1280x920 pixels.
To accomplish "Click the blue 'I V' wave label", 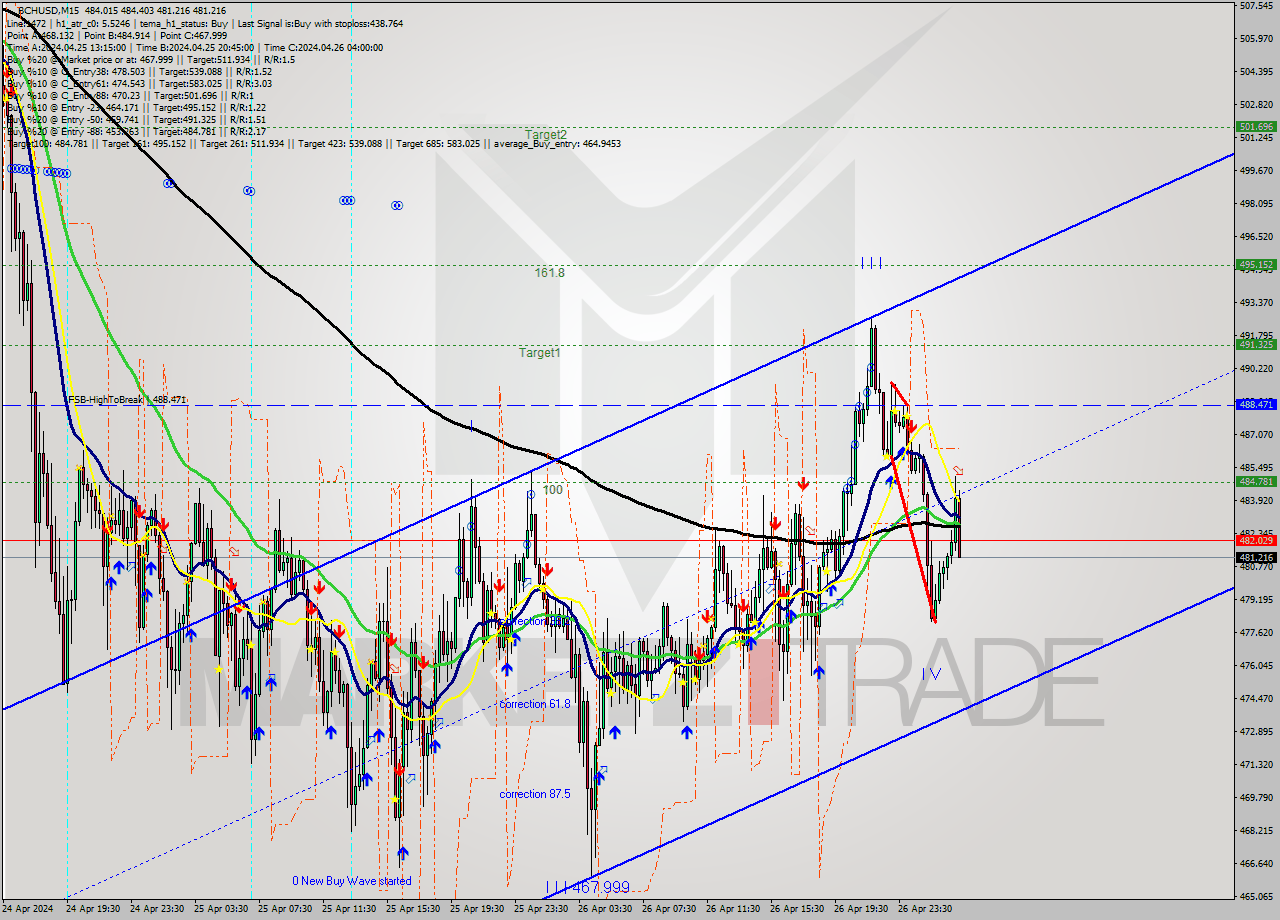I will pos(931,674).
